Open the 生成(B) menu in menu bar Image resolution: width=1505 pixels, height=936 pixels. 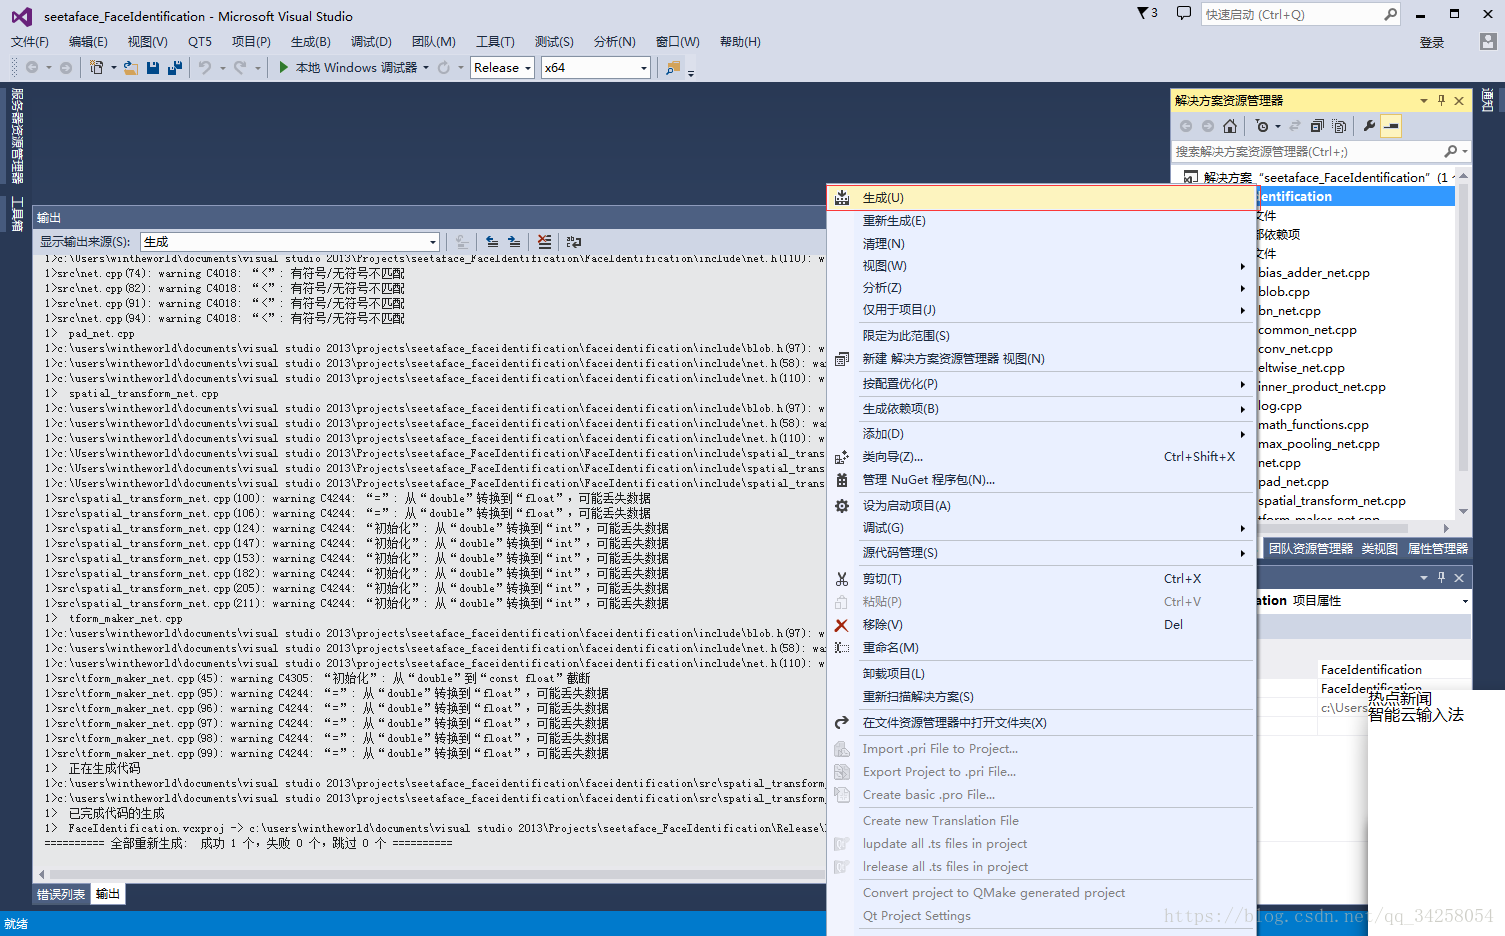[x=311, y=41]
